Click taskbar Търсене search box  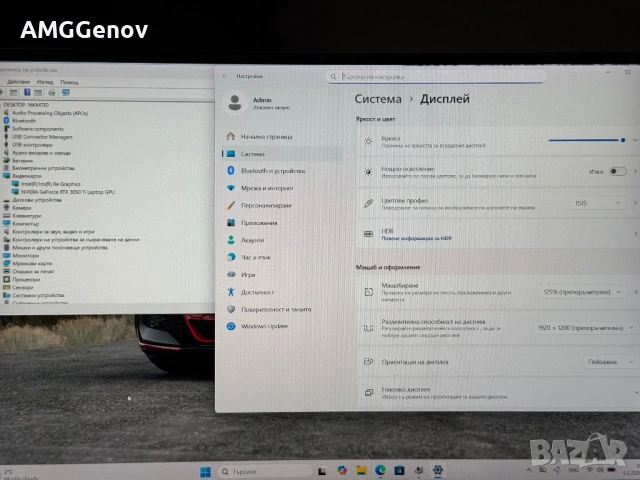tap(265, 471)
